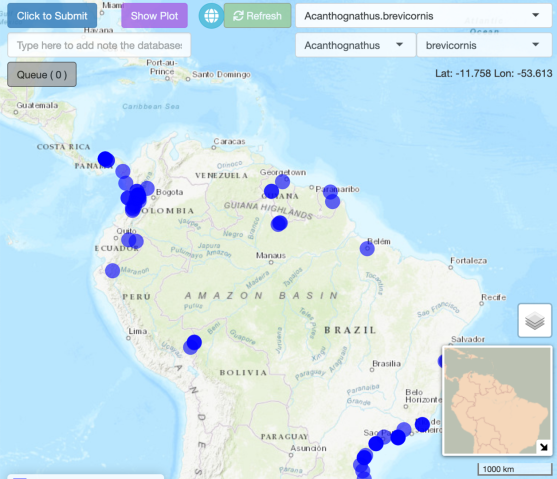Click the Asunción city label

(x=308, y=448)
